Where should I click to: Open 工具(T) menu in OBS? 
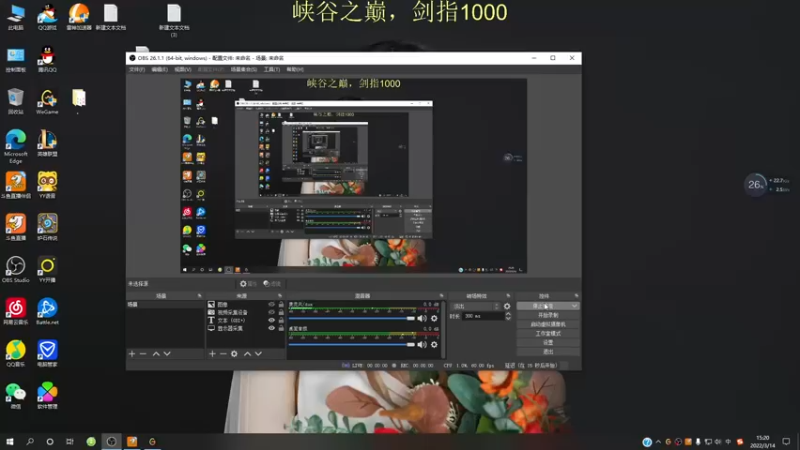pos(271,69)
